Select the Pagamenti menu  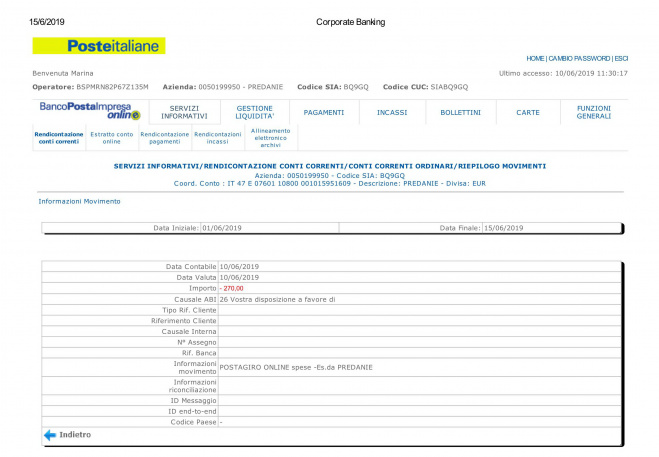pyautogui.click(x=323, y=112)
